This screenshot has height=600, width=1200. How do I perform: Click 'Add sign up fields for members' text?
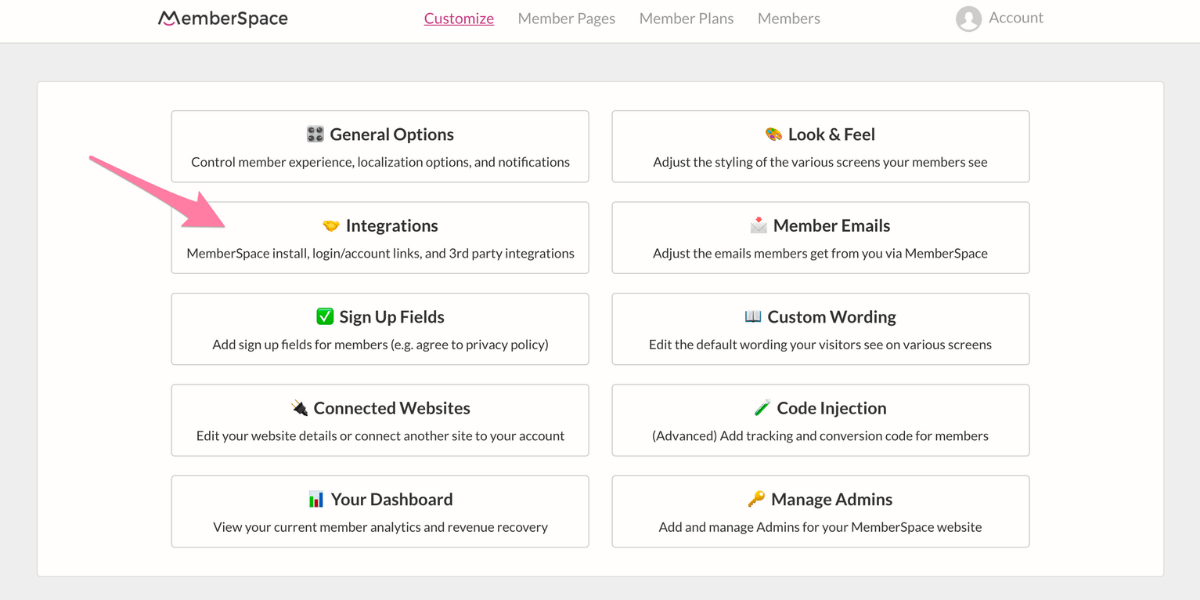point(380,344)
